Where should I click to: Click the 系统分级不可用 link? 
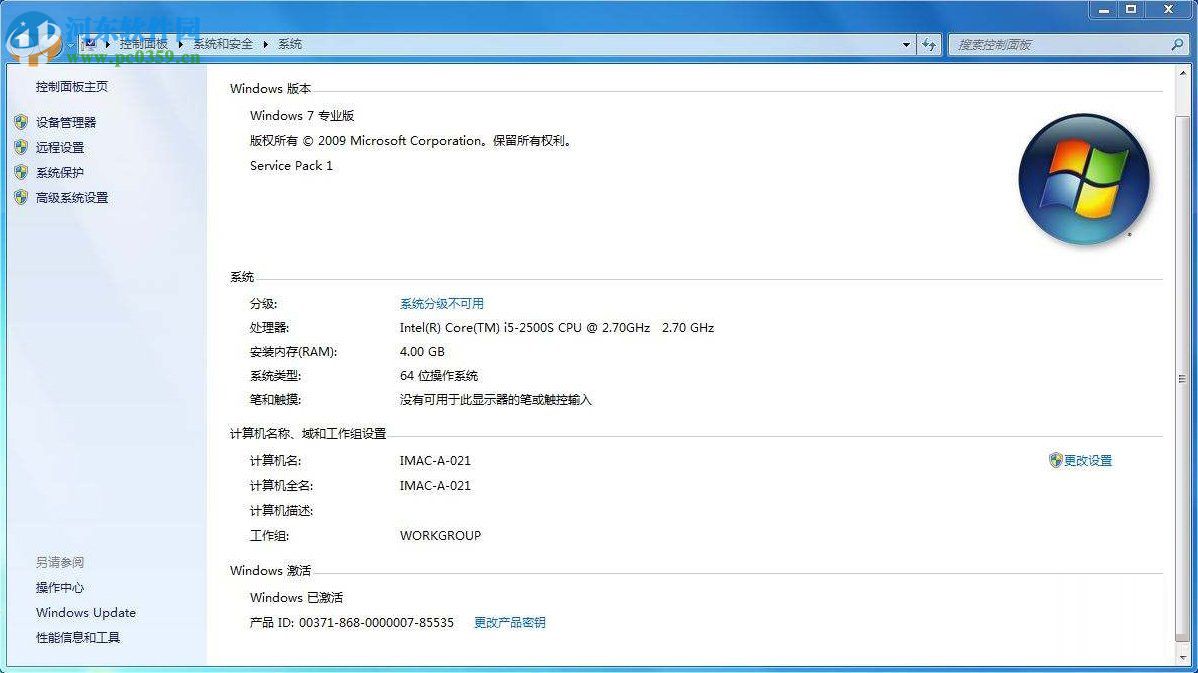click(443, 304)
